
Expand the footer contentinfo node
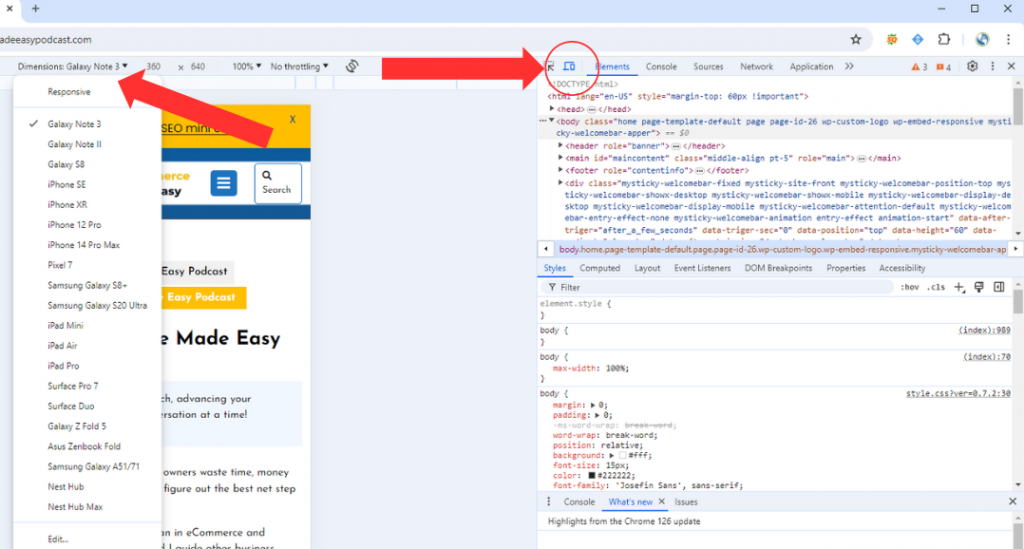[x=560, y=170]
